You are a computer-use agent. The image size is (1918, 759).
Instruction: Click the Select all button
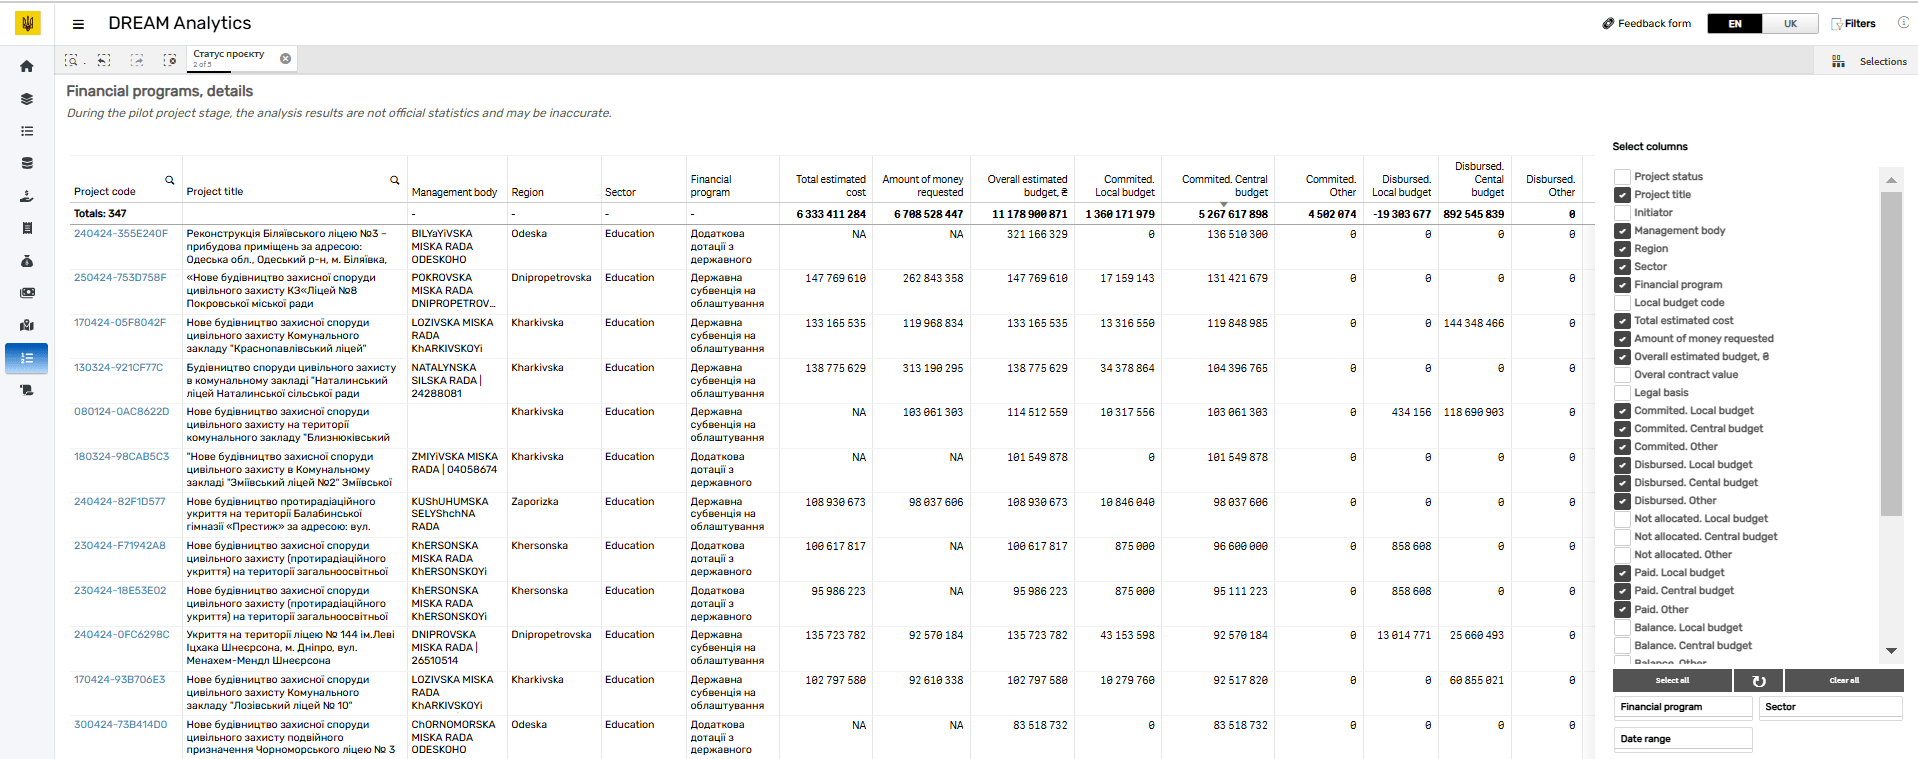click(x=1672, y=681)
